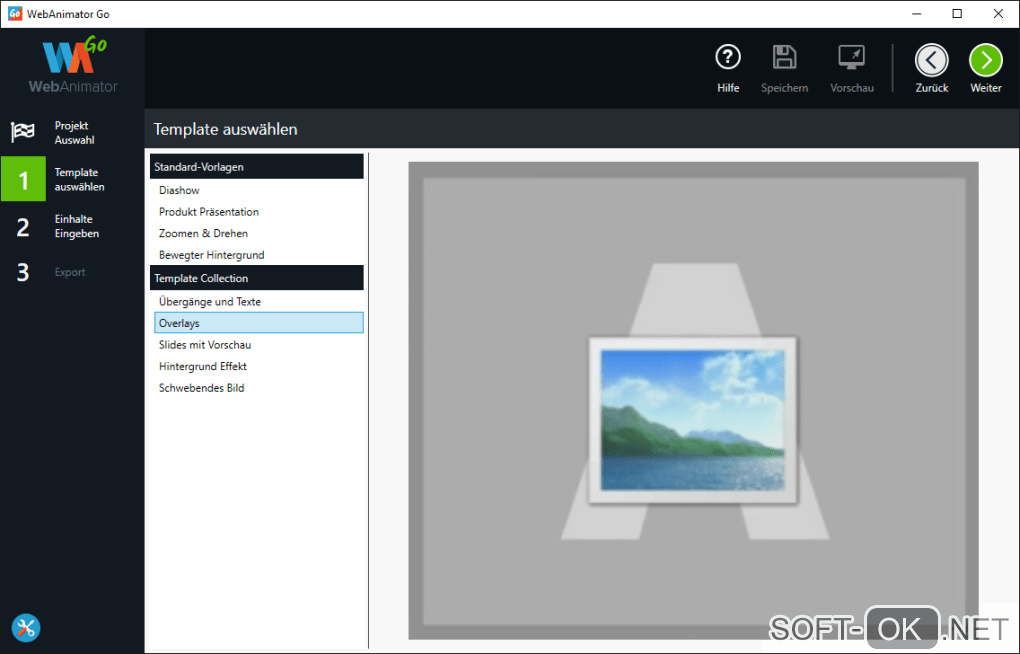
Task: Go back with the Zurück arrow
Action: pyautogui.click(x=931, y=61)
